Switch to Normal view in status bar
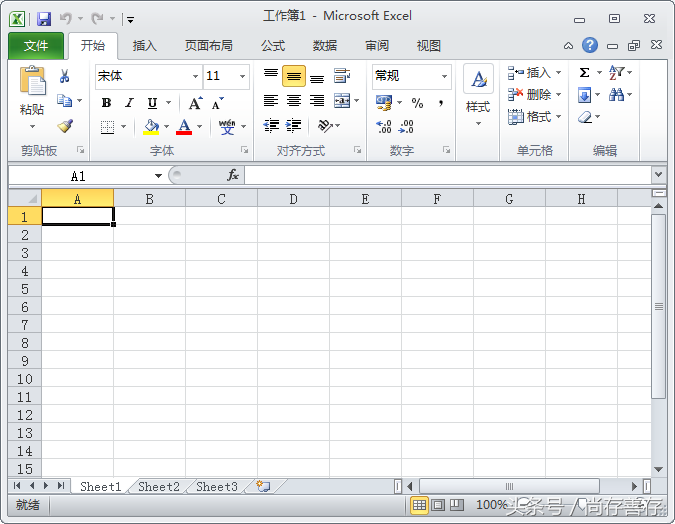The image size is (675, 524). [419, 505]
